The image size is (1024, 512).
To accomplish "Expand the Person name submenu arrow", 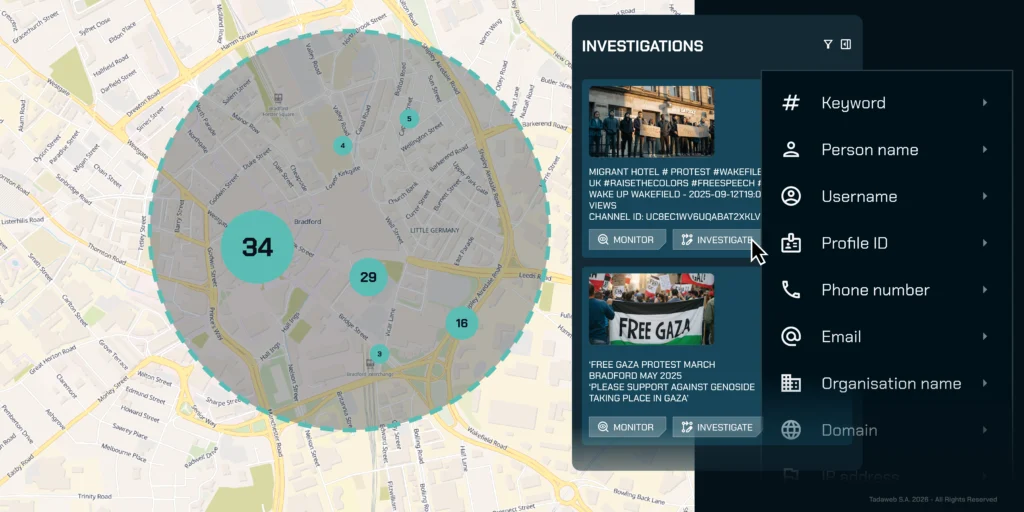I will [x=985, y=150].
